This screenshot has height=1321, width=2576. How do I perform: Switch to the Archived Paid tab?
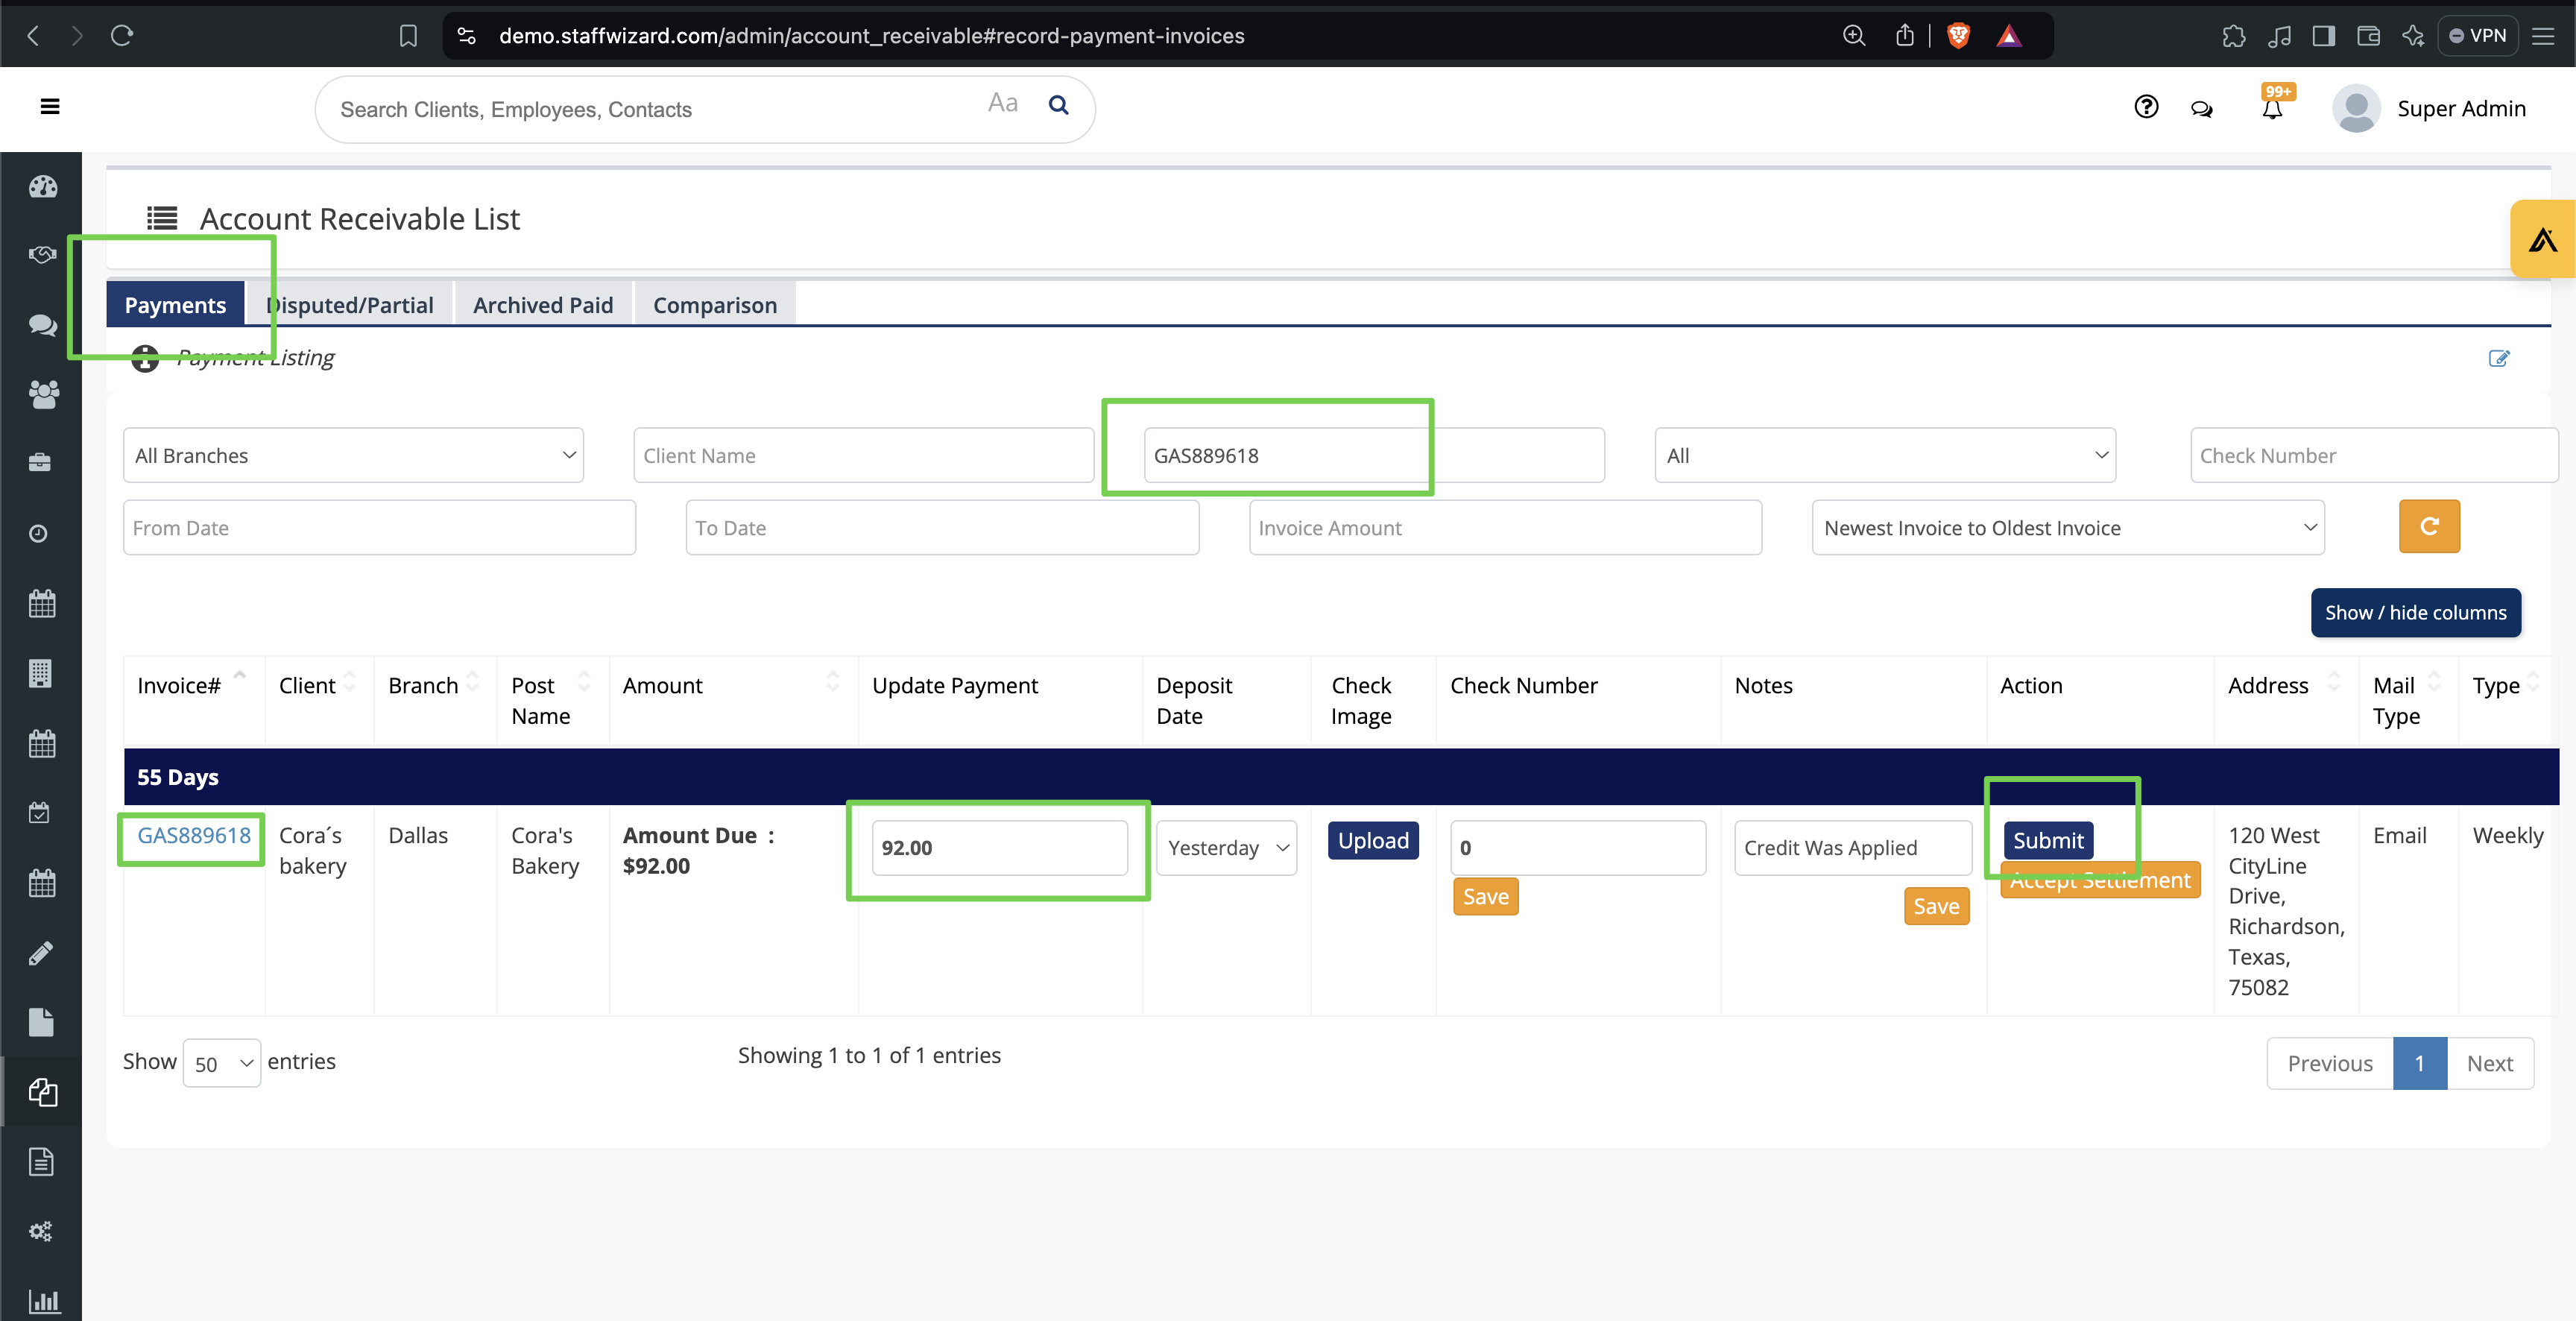point(543,304)
